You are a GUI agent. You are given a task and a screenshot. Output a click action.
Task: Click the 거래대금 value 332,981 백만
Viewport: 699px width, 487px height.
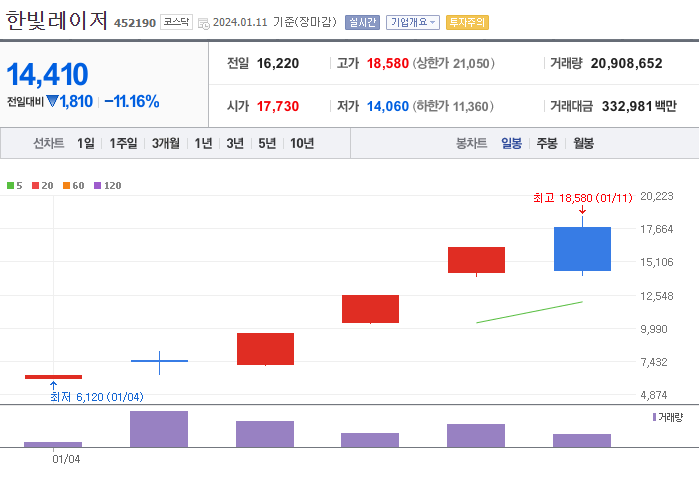[639, 106]
